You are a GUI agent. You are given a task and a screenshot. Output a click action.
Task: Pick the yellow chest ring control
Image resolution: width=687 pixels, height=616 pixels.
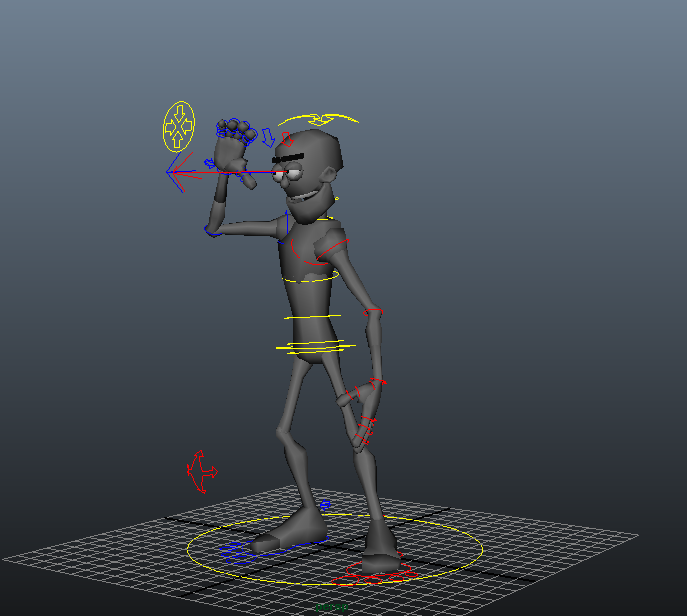pos(311,277)
